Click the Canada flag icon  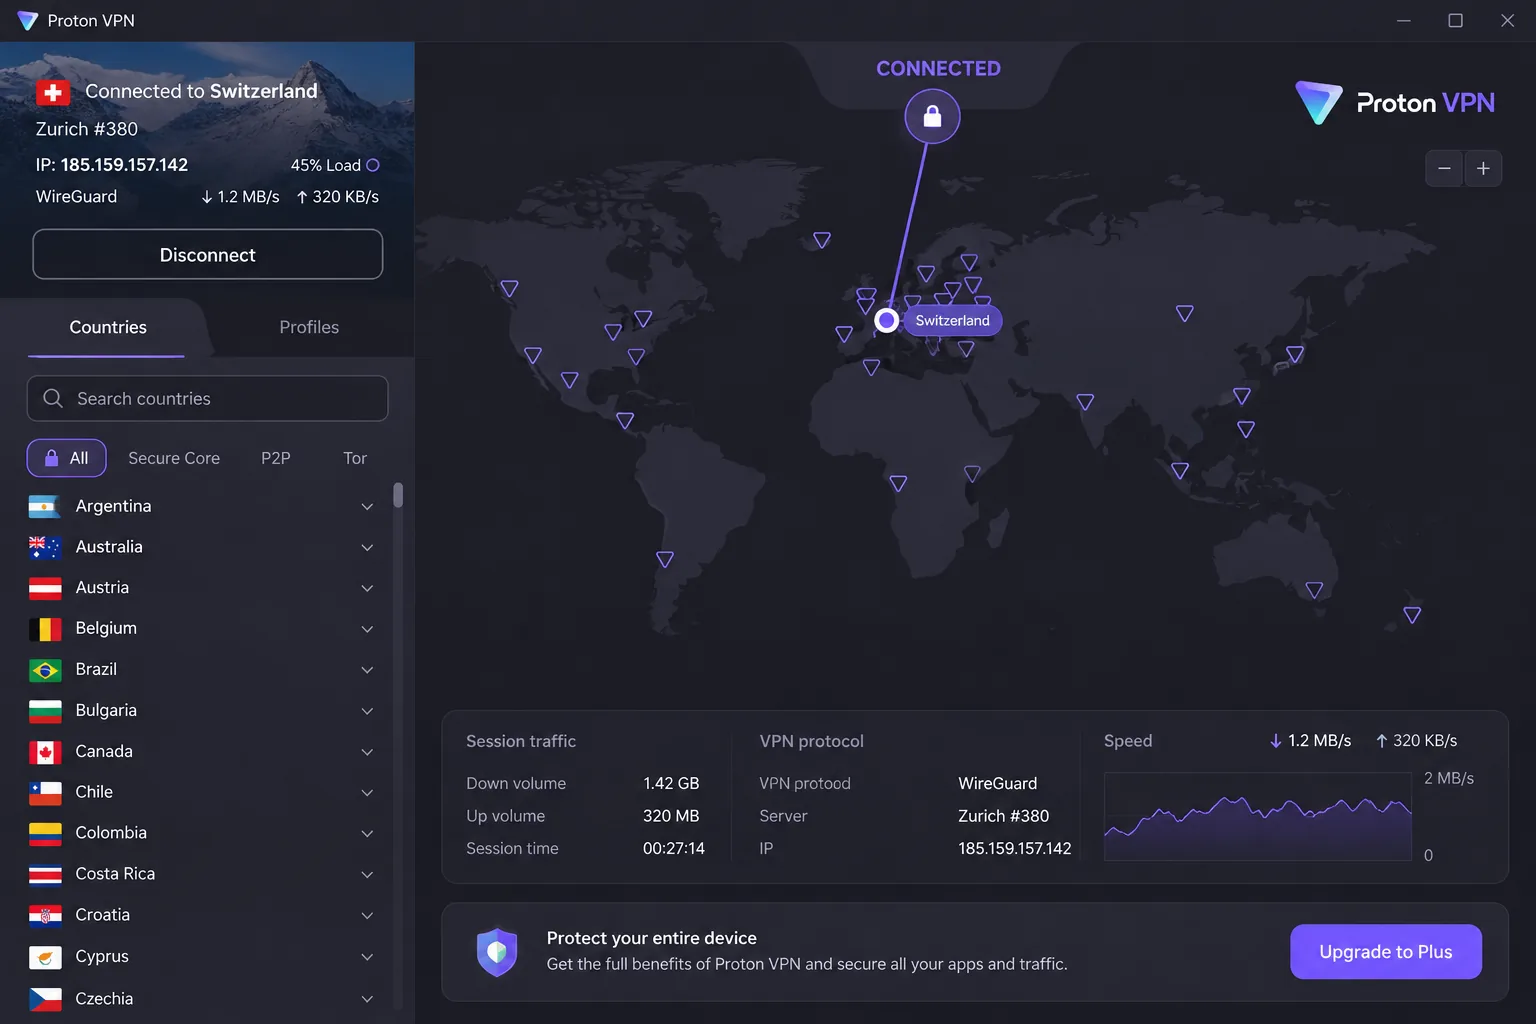45,752
